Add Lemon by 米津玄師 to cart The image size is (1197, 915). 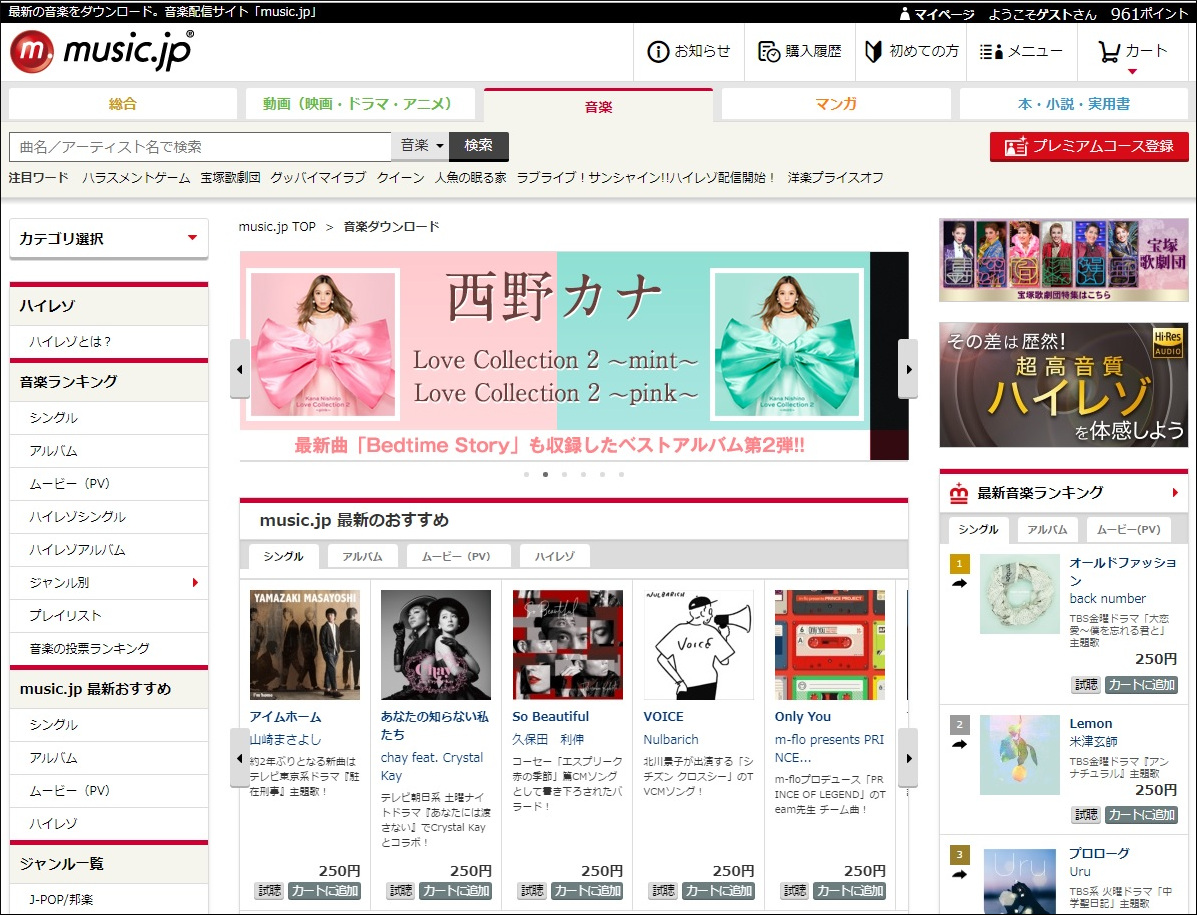[1141, 815]
